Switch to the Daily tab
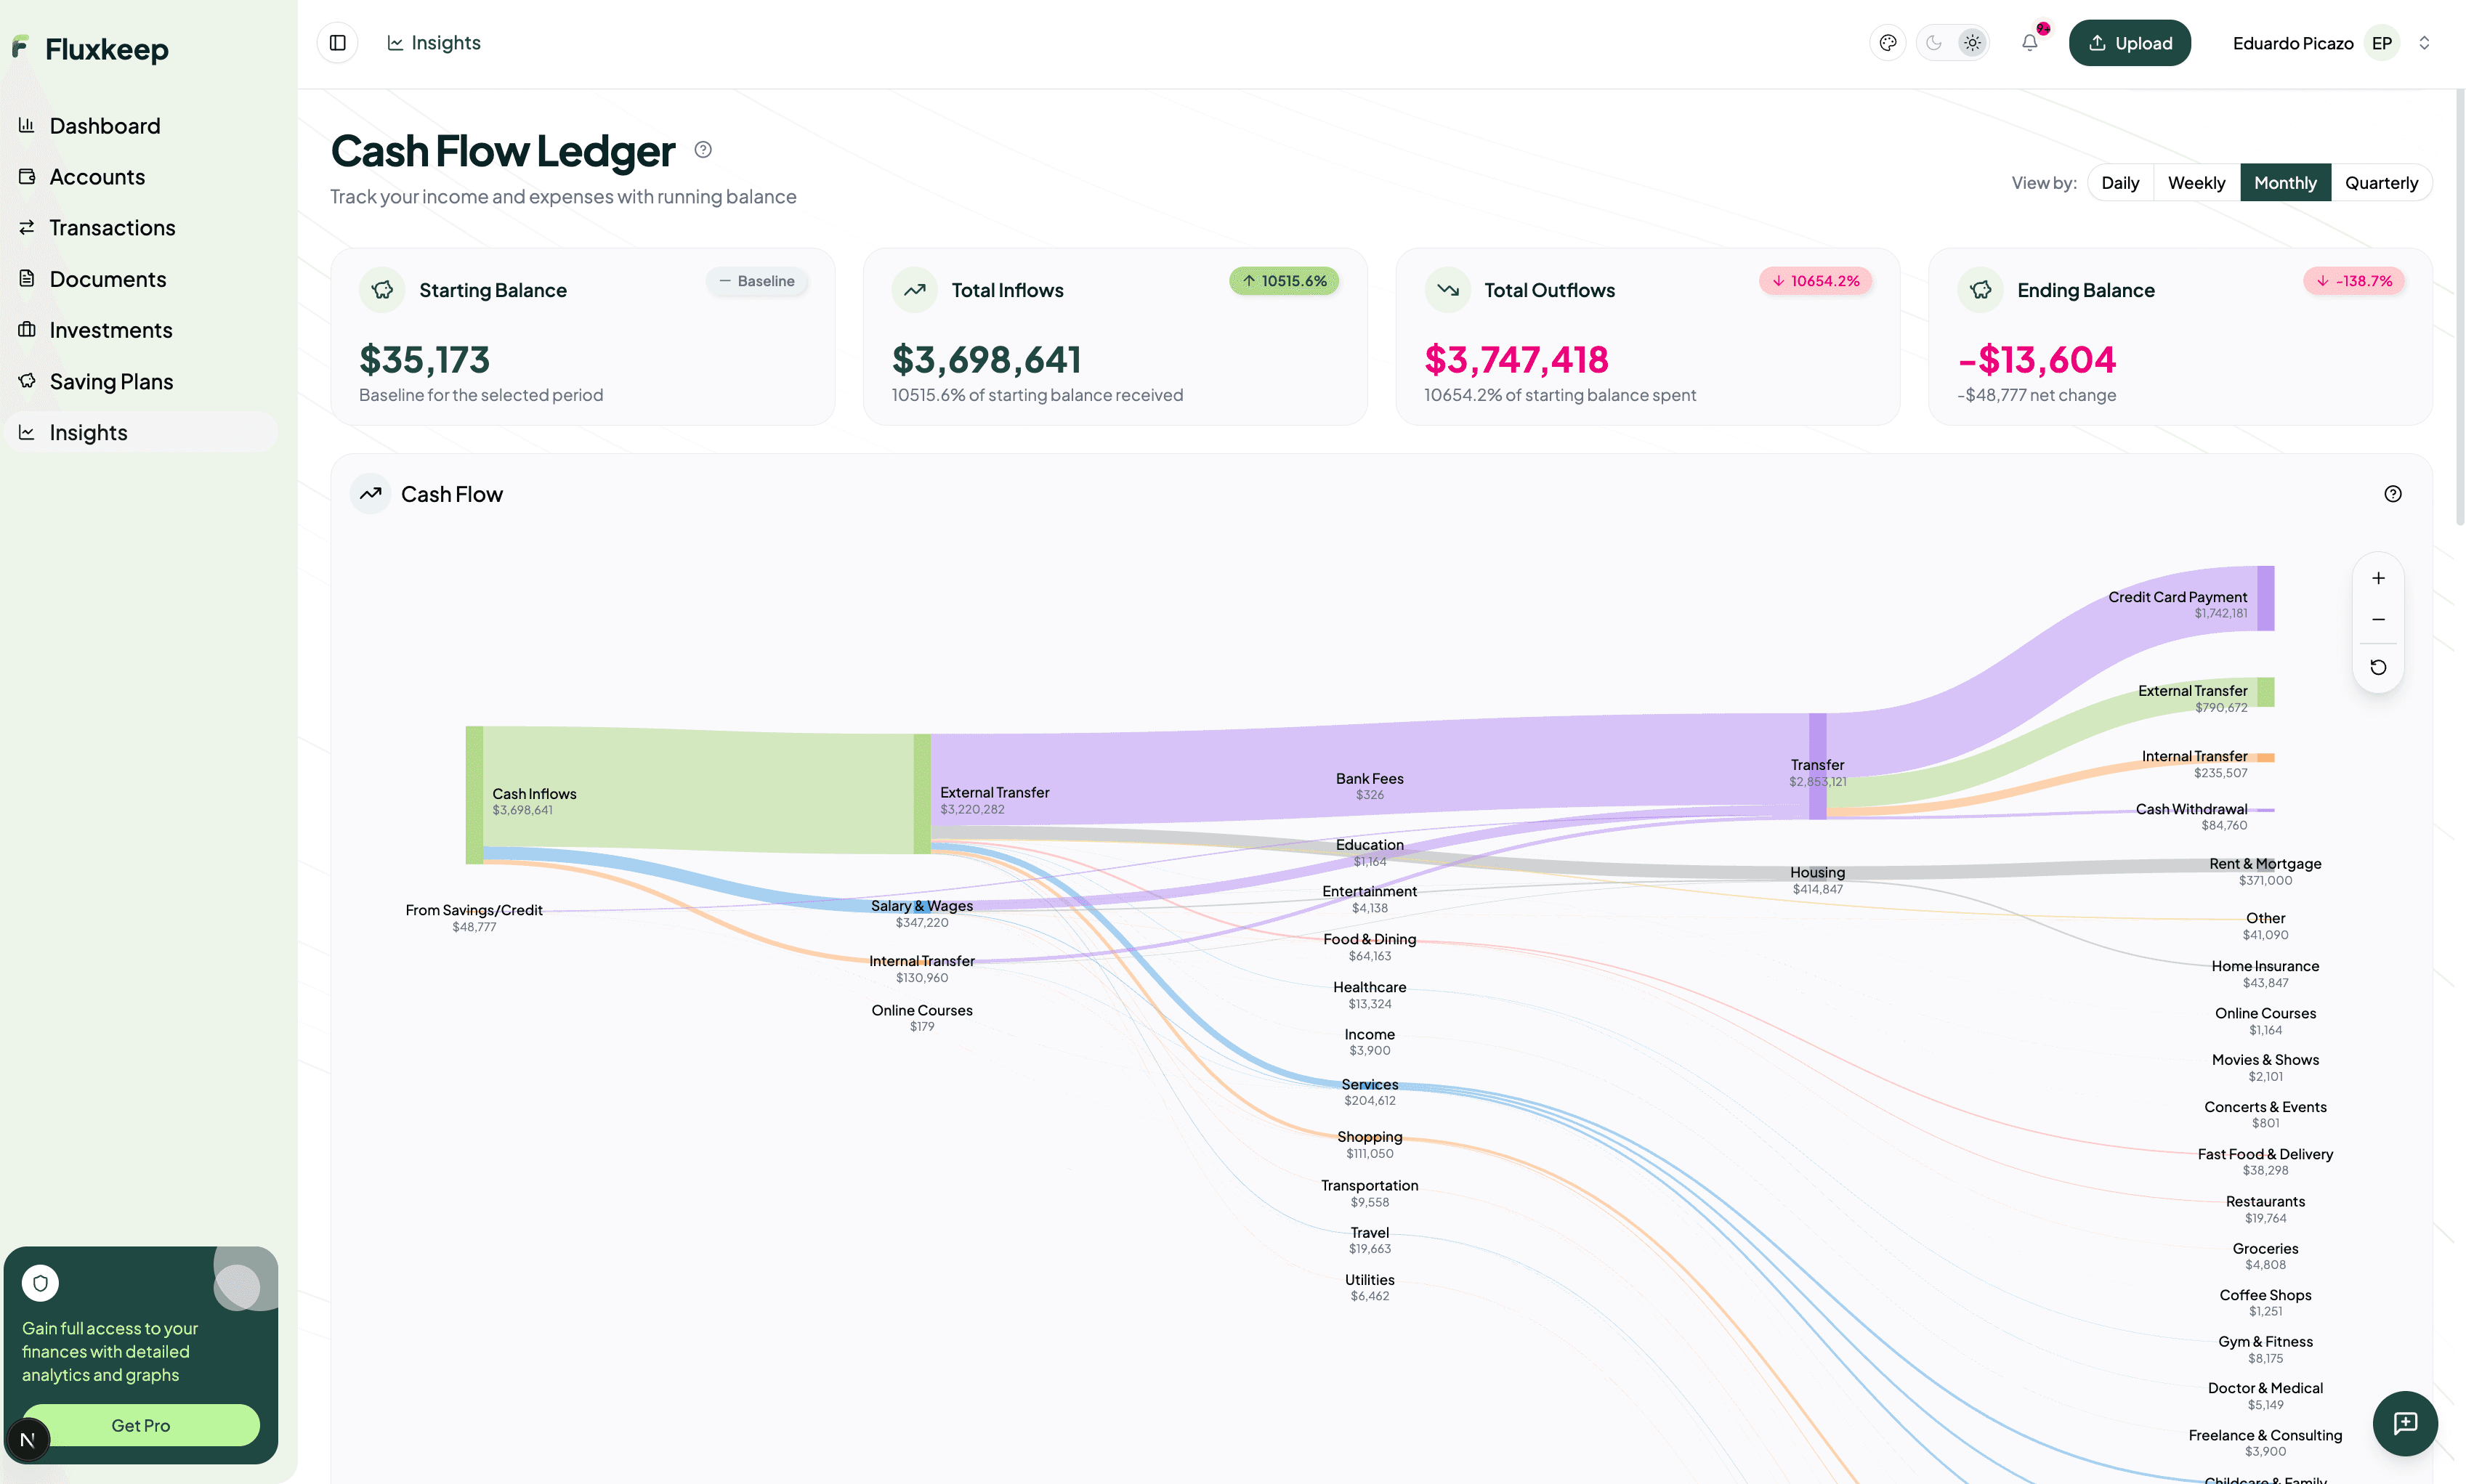Viewport: 2466px width, 1484px height. pyautogui.click(x=2120, y=182)
